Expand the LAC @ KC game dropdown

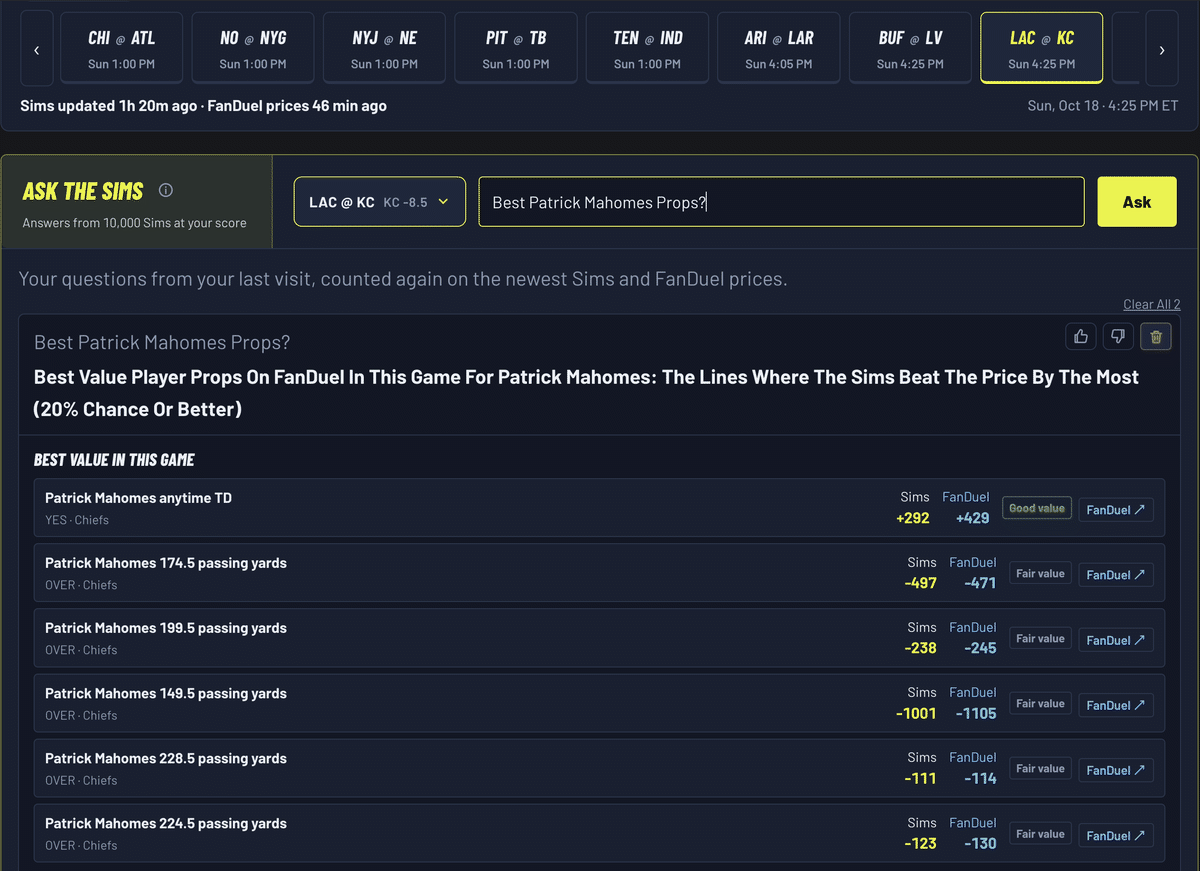(x=380, y=202)
